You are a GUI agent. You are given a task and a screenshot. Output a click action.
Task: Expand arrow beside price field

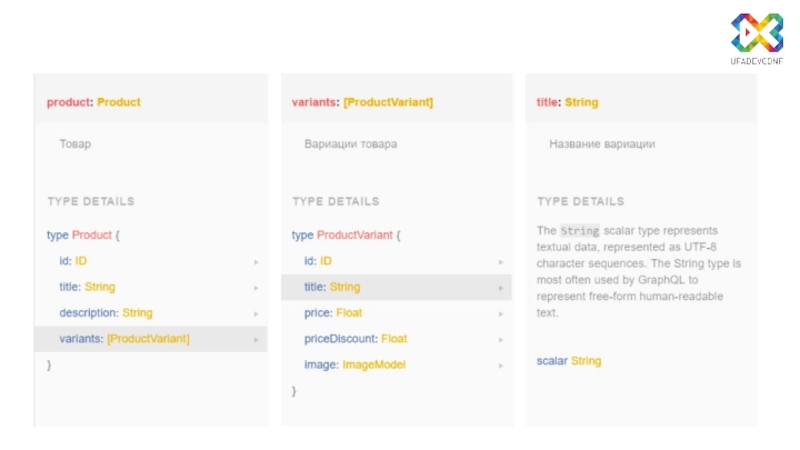click(501, 314)
